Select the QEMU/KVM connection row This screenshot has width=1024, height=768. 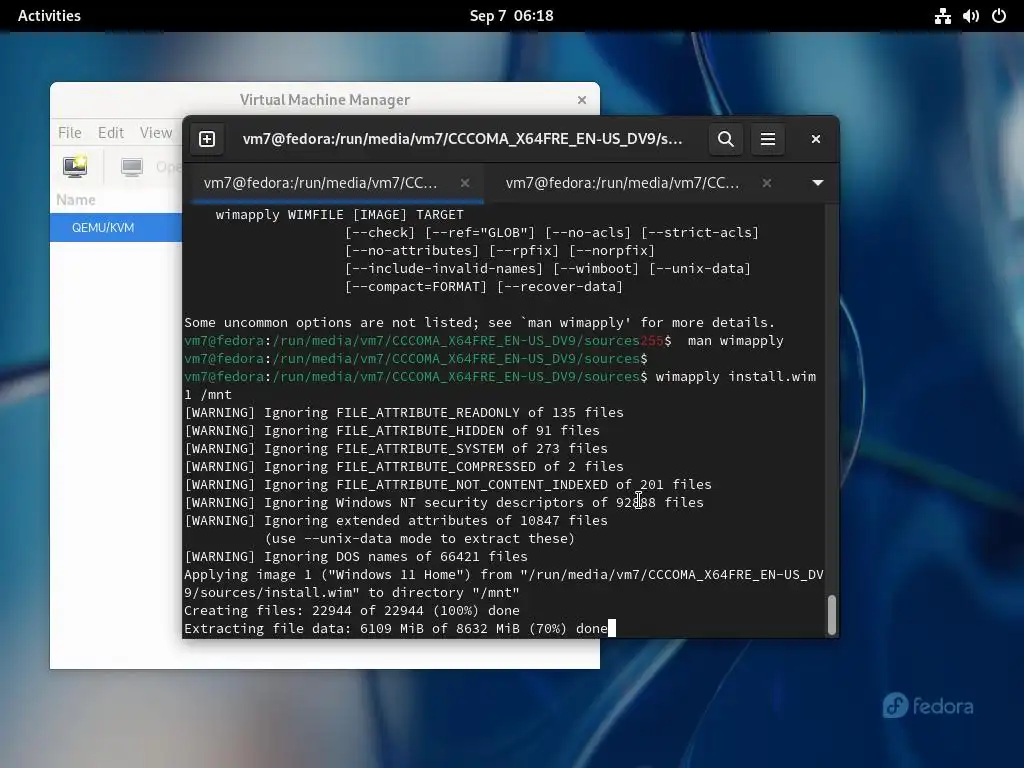pos(116,227)
